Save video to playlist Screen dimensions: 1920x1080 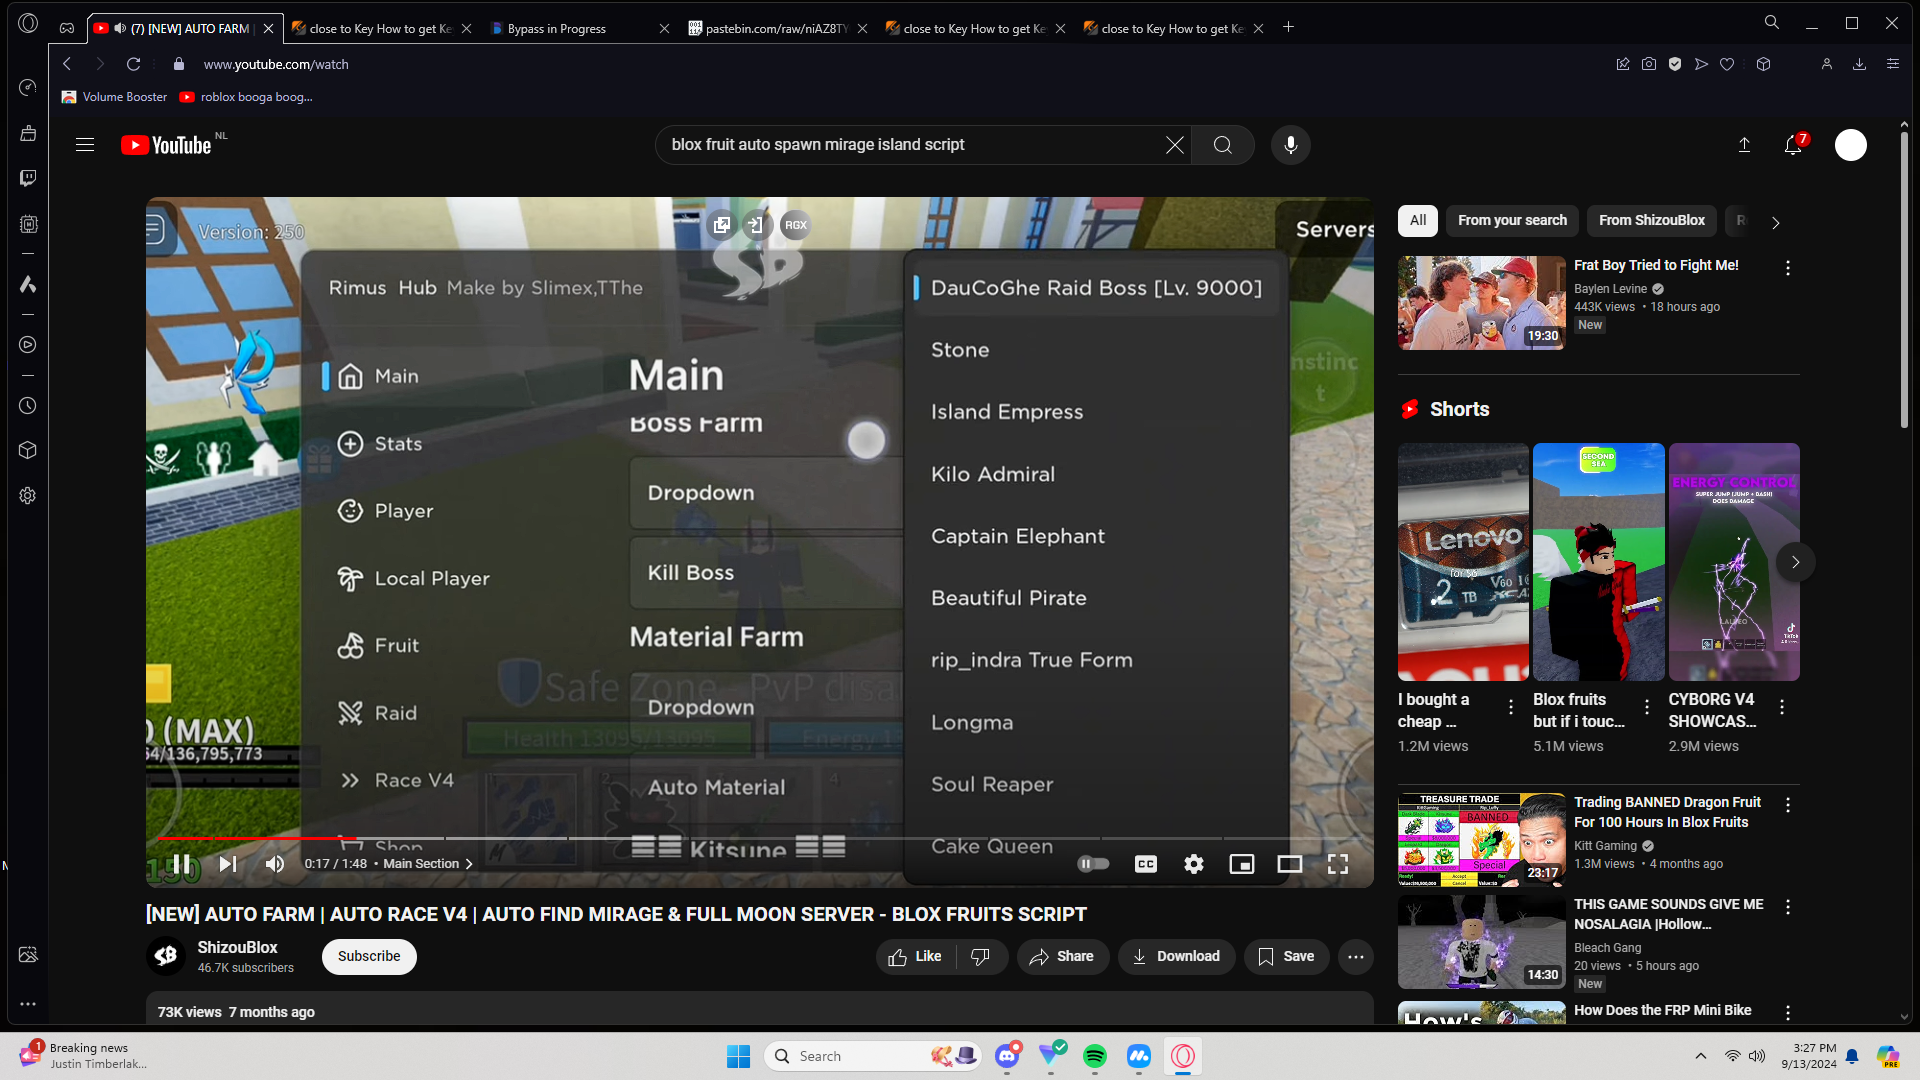(1286, 957)
